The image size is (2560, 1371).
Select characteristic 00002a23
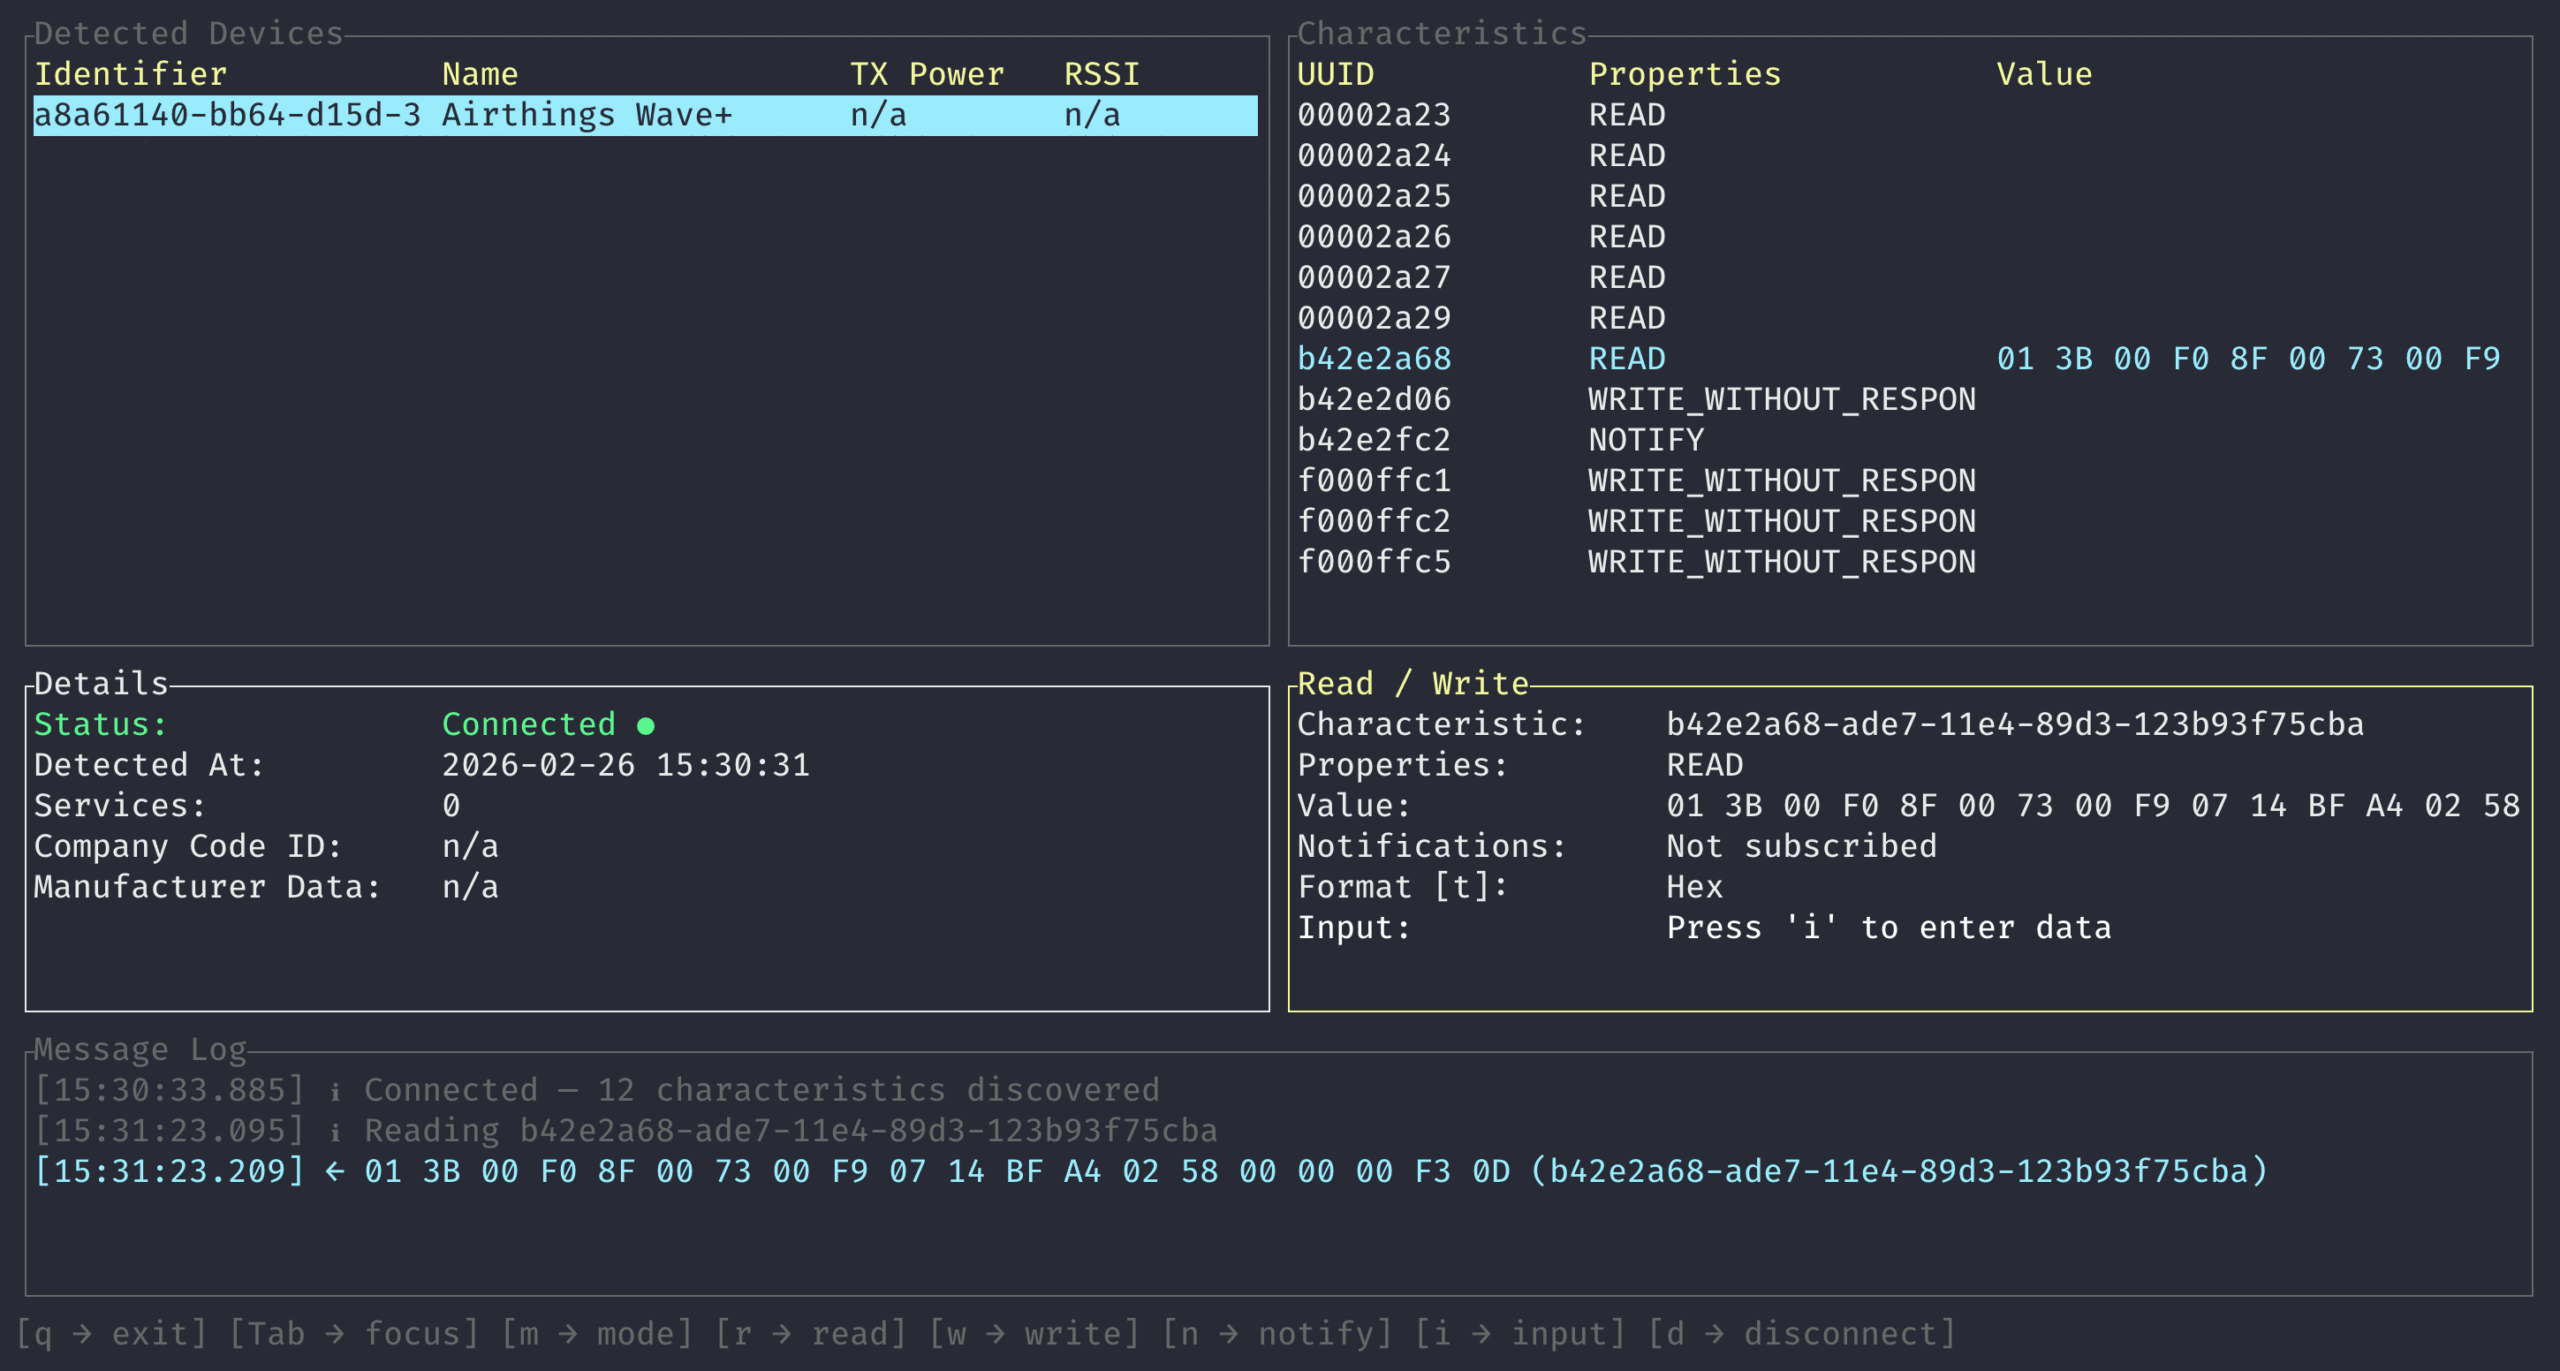[1373, 115]
